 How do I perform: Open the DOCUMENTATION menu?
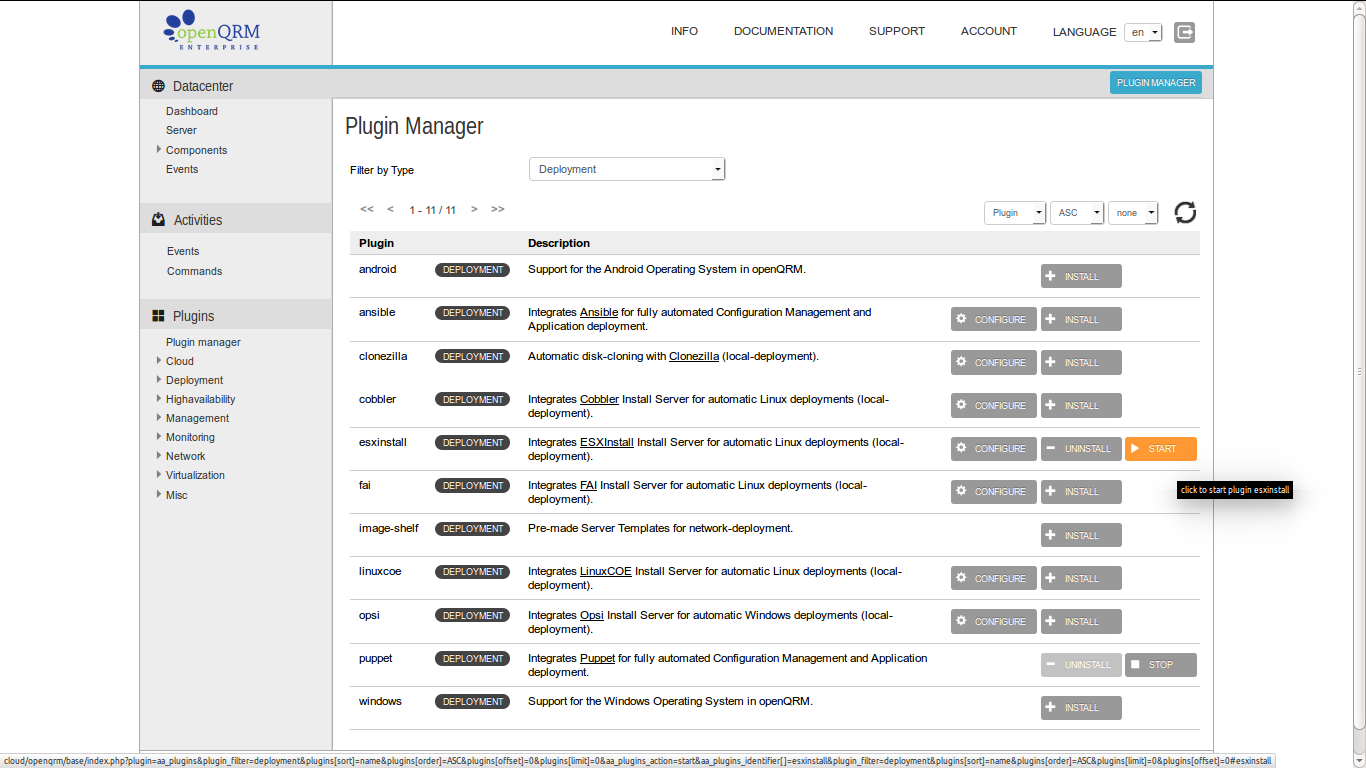(x=783, y=31)
